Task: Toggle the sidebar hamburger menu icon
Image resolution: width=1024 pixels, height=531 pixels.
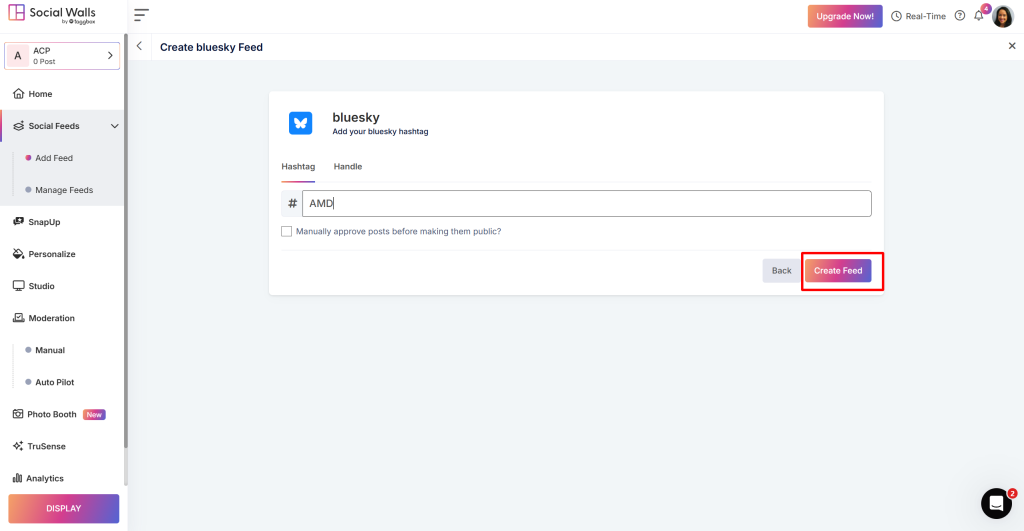Action: click(141, 14)
